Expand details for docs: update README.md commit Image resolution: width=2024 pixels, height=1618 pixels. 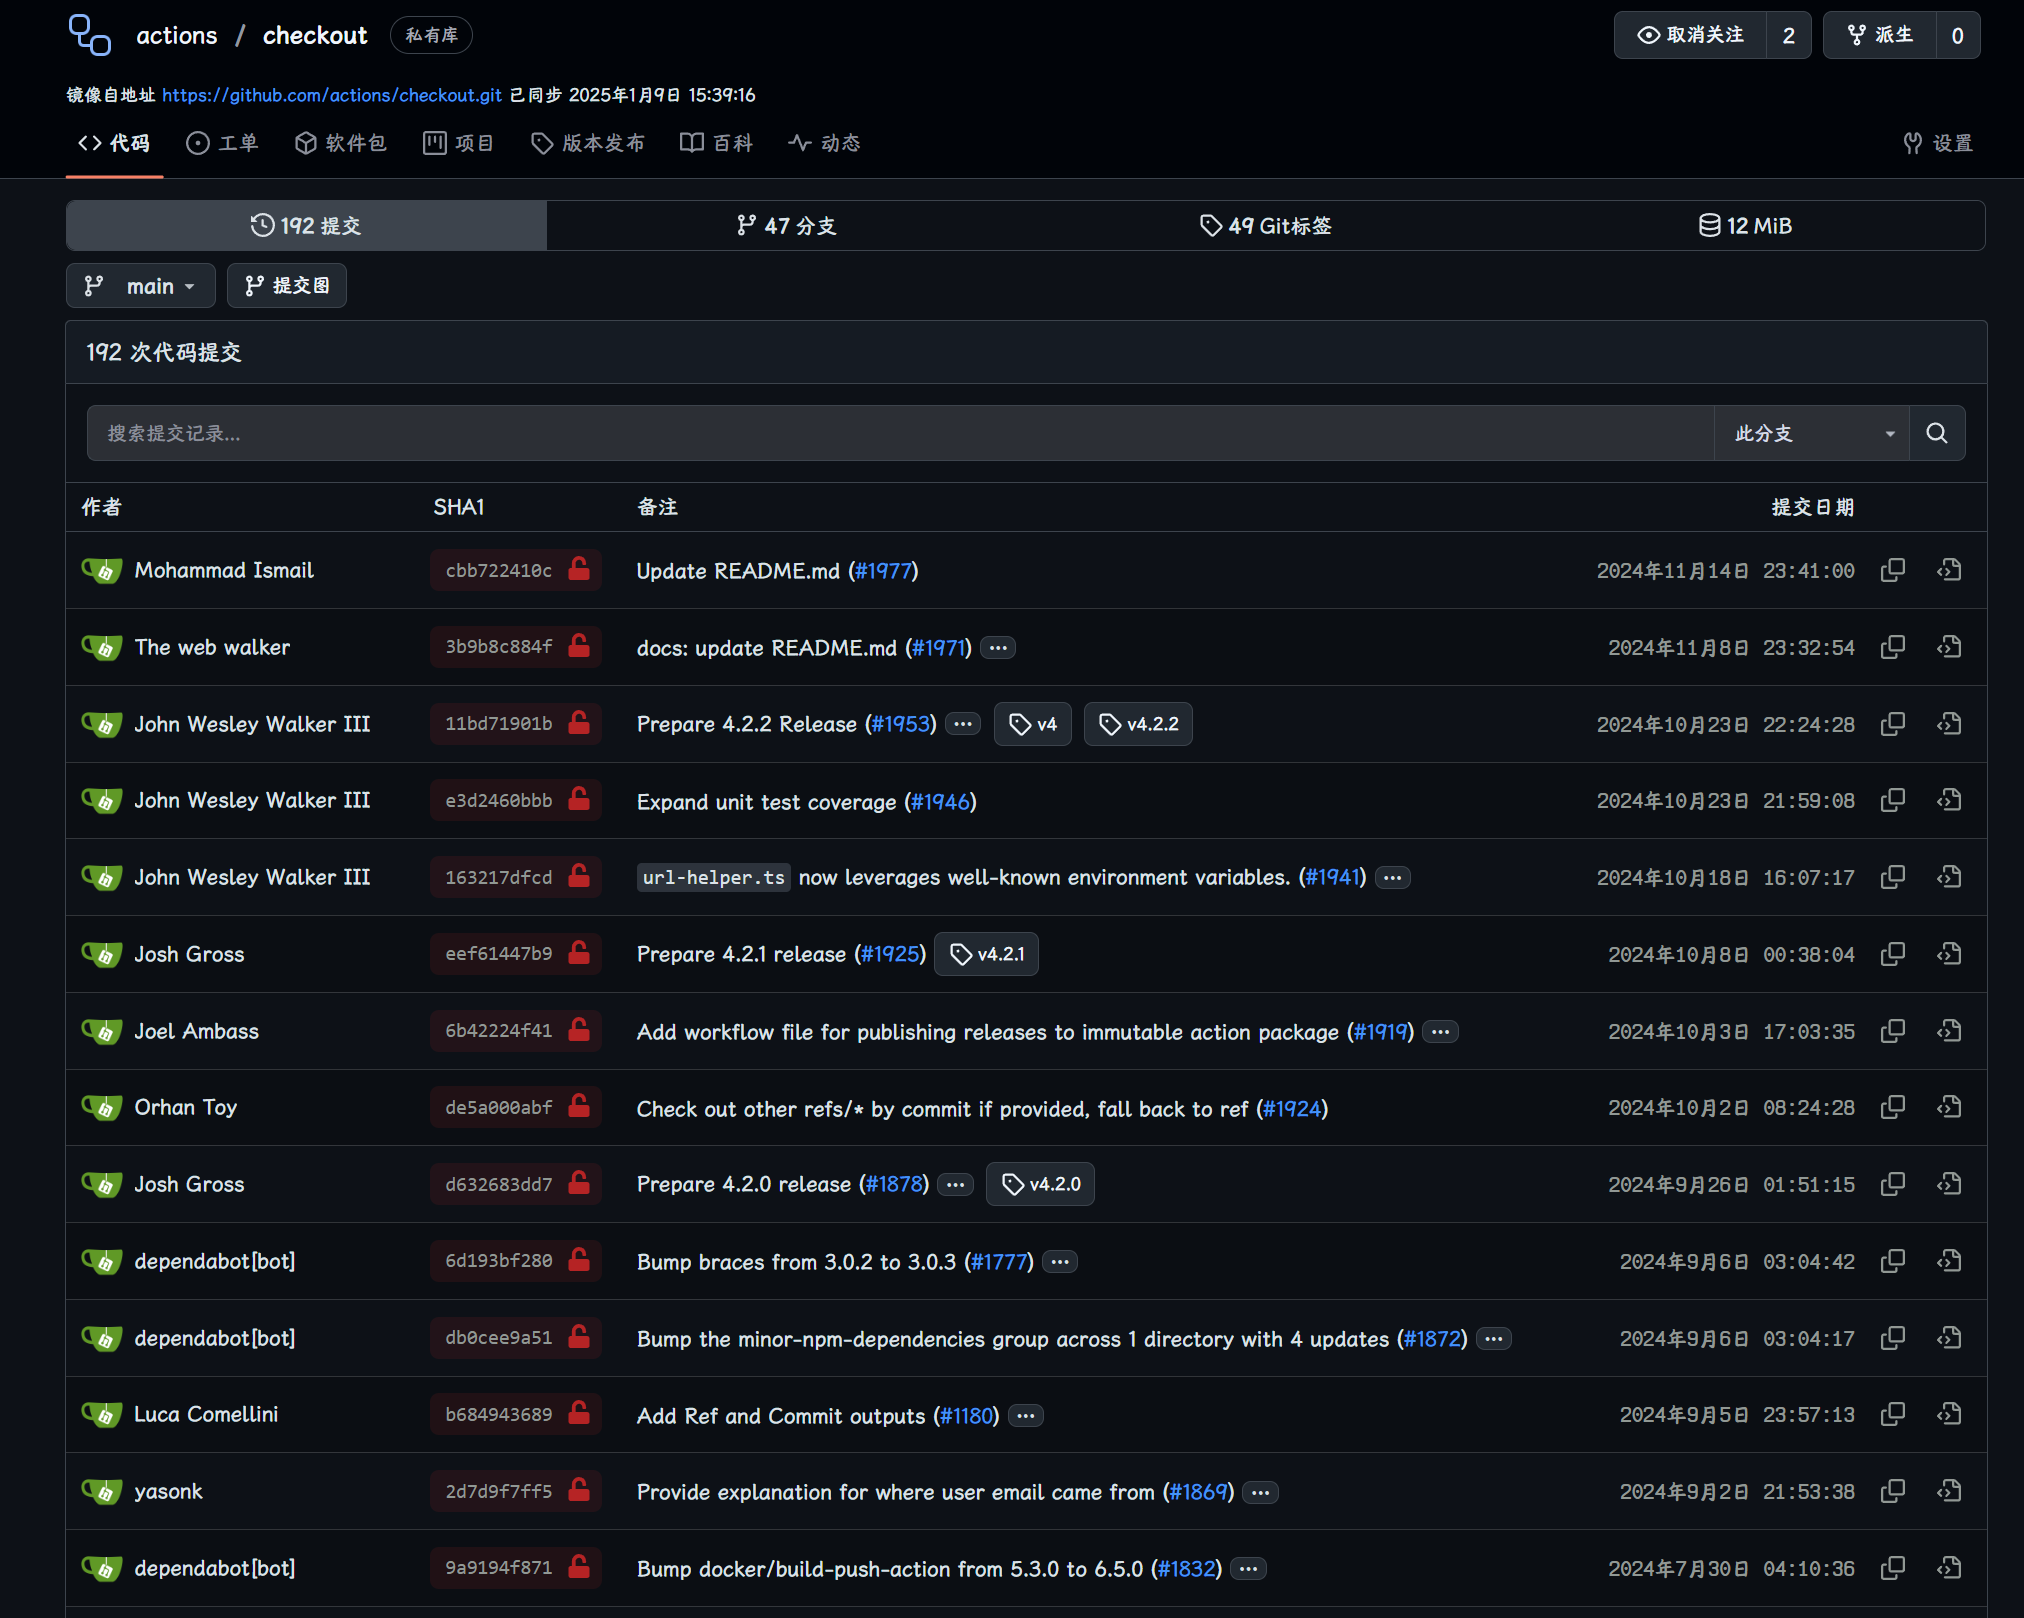click(998, 648)
